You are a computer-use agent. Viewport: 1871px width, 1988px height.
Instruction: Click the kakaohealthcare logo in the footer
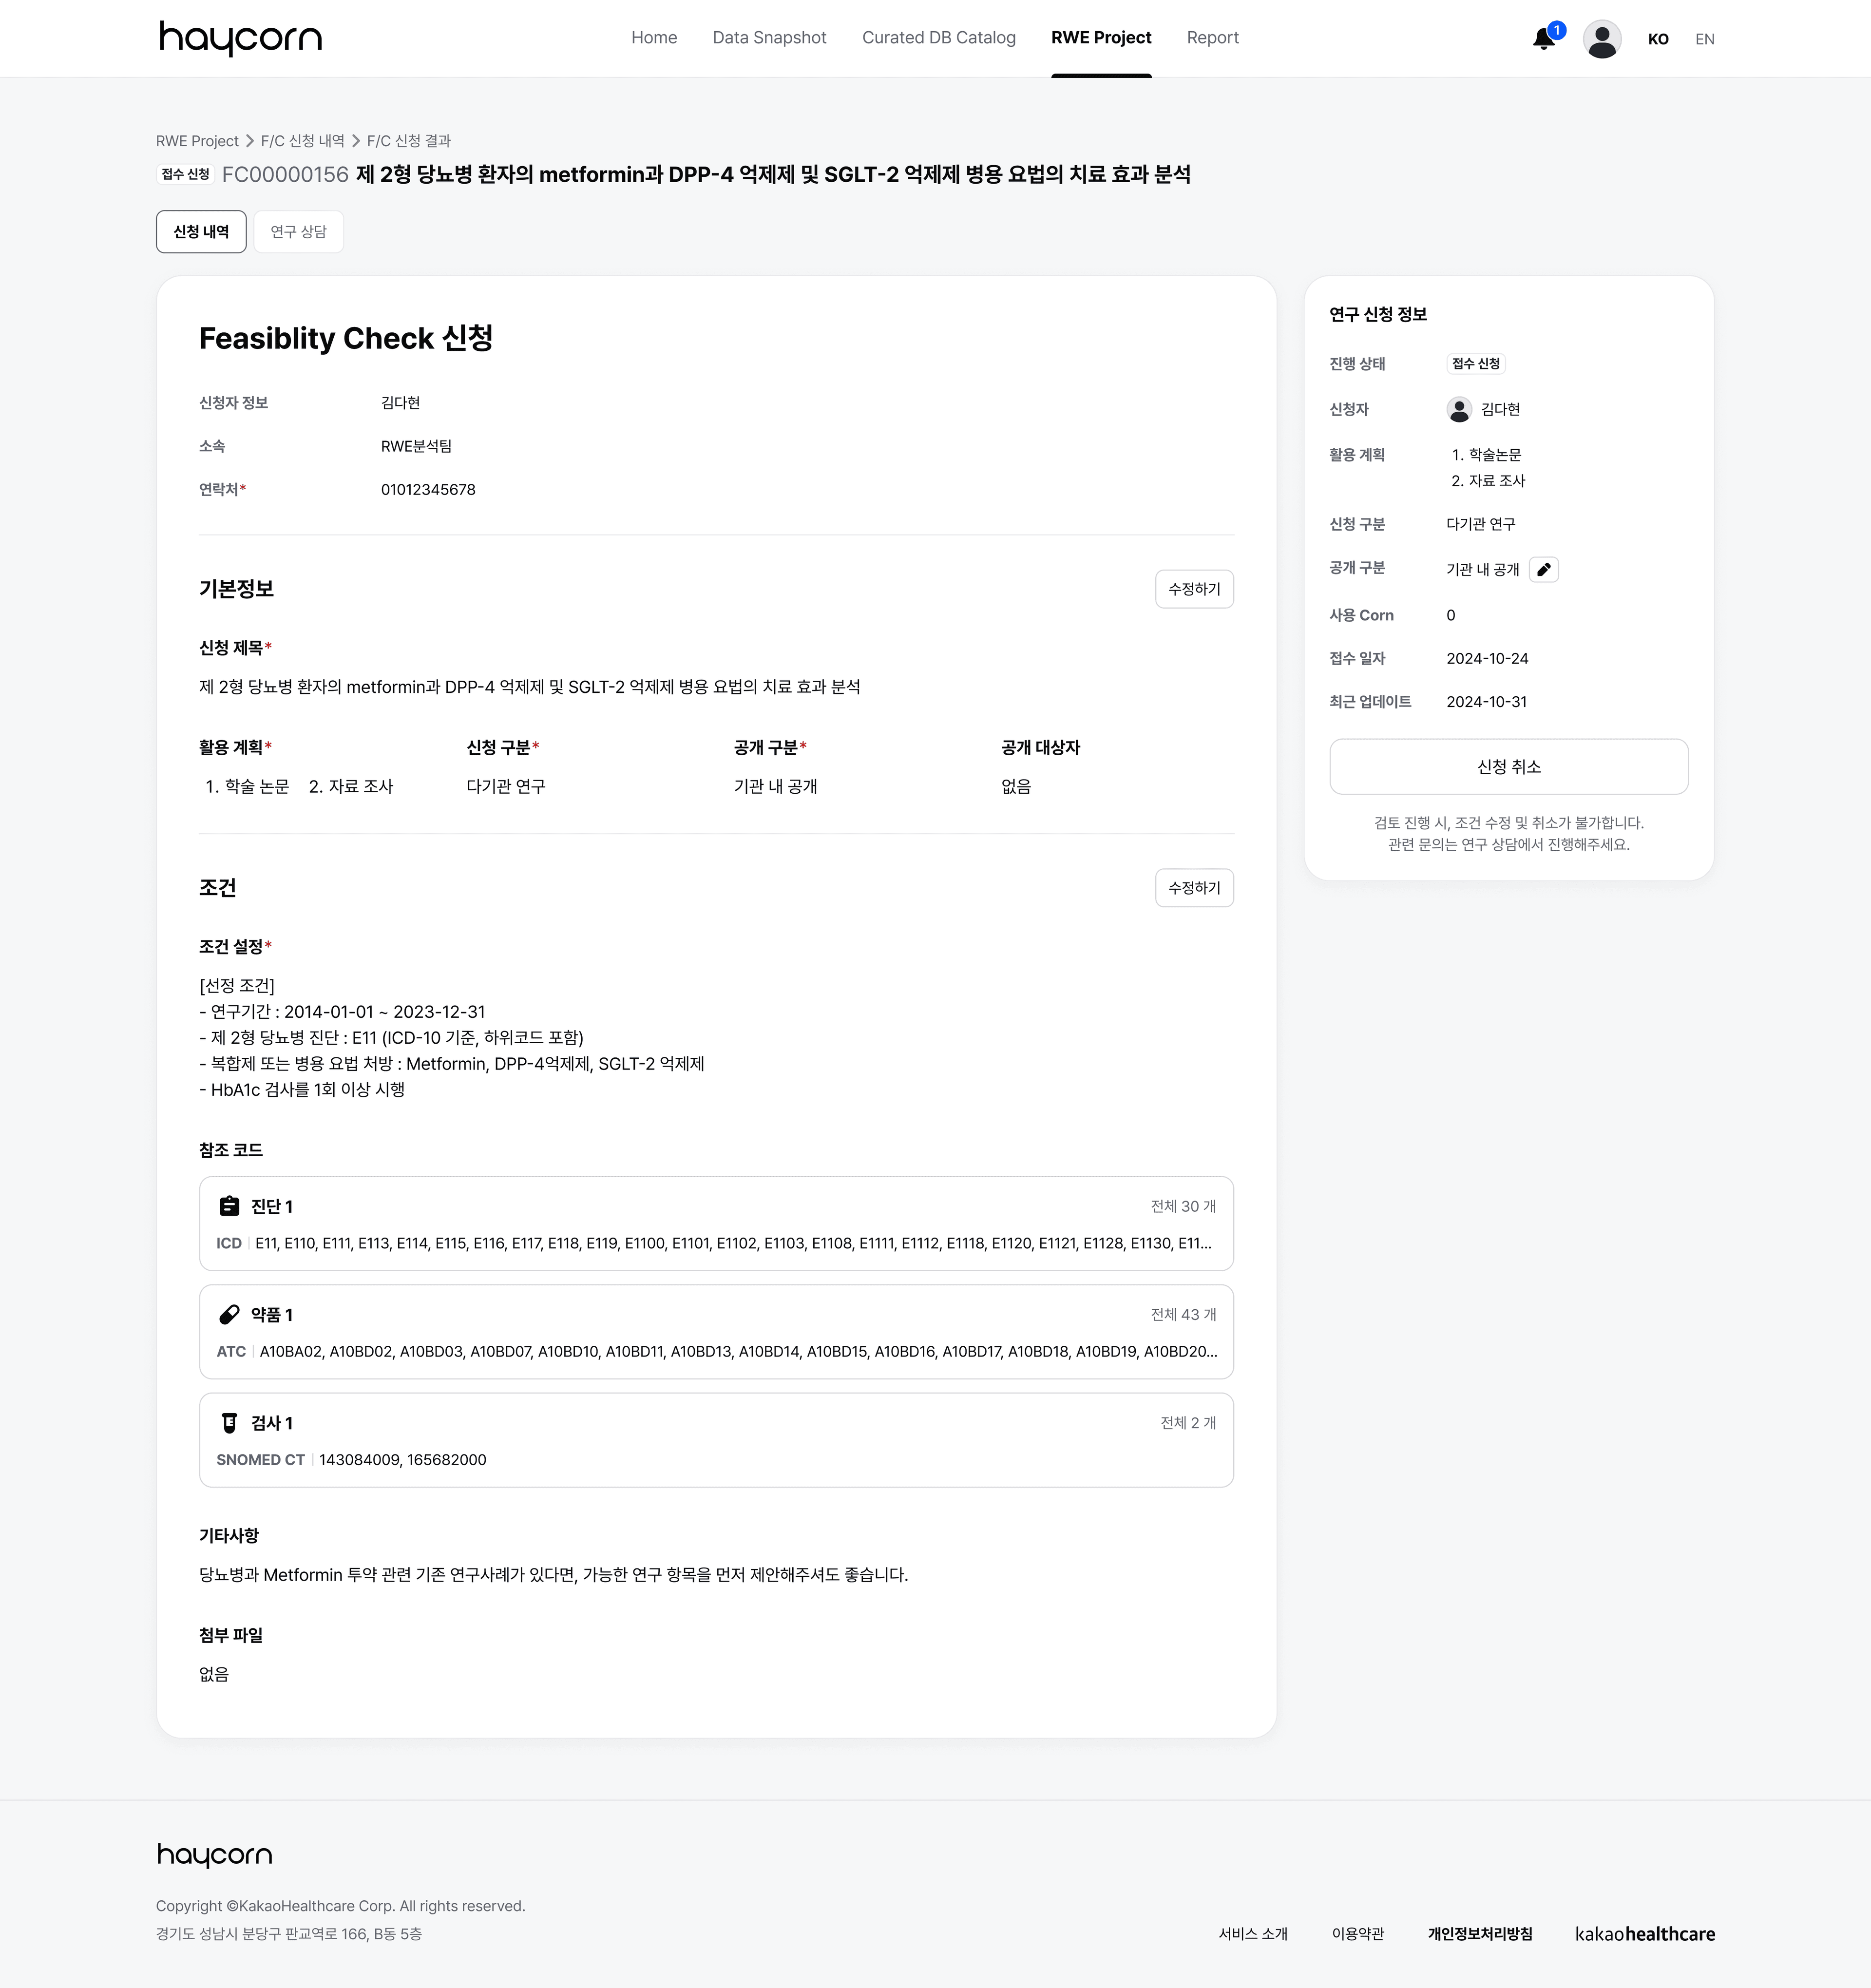pyautogui.click(x=1646, y=1934)
